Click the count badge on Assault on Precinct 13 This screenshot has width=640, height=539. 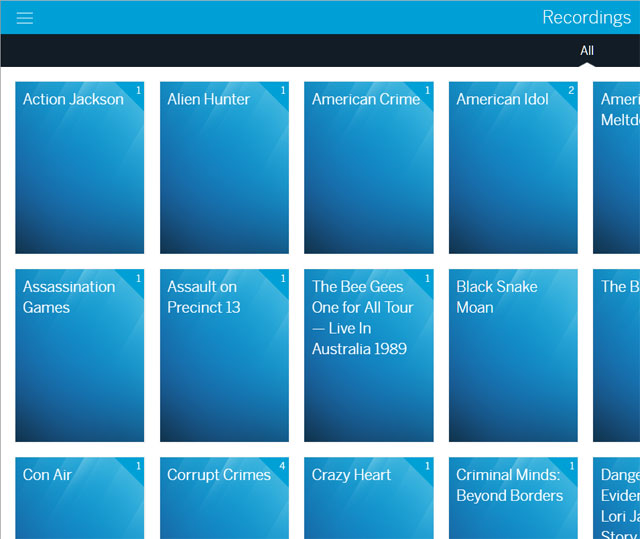click(283, 278)
